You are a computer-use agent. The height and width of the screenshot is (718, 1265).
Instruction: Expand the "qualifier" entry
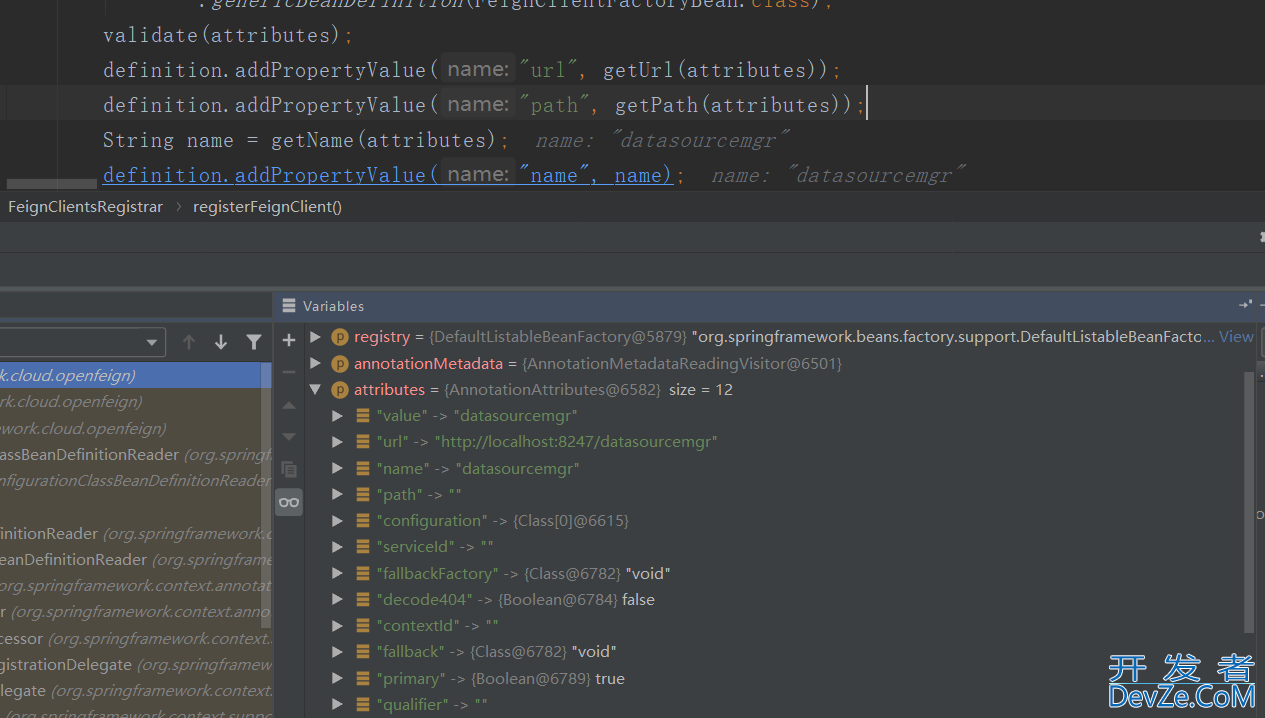pyautogui.click(x=338, y=705)
